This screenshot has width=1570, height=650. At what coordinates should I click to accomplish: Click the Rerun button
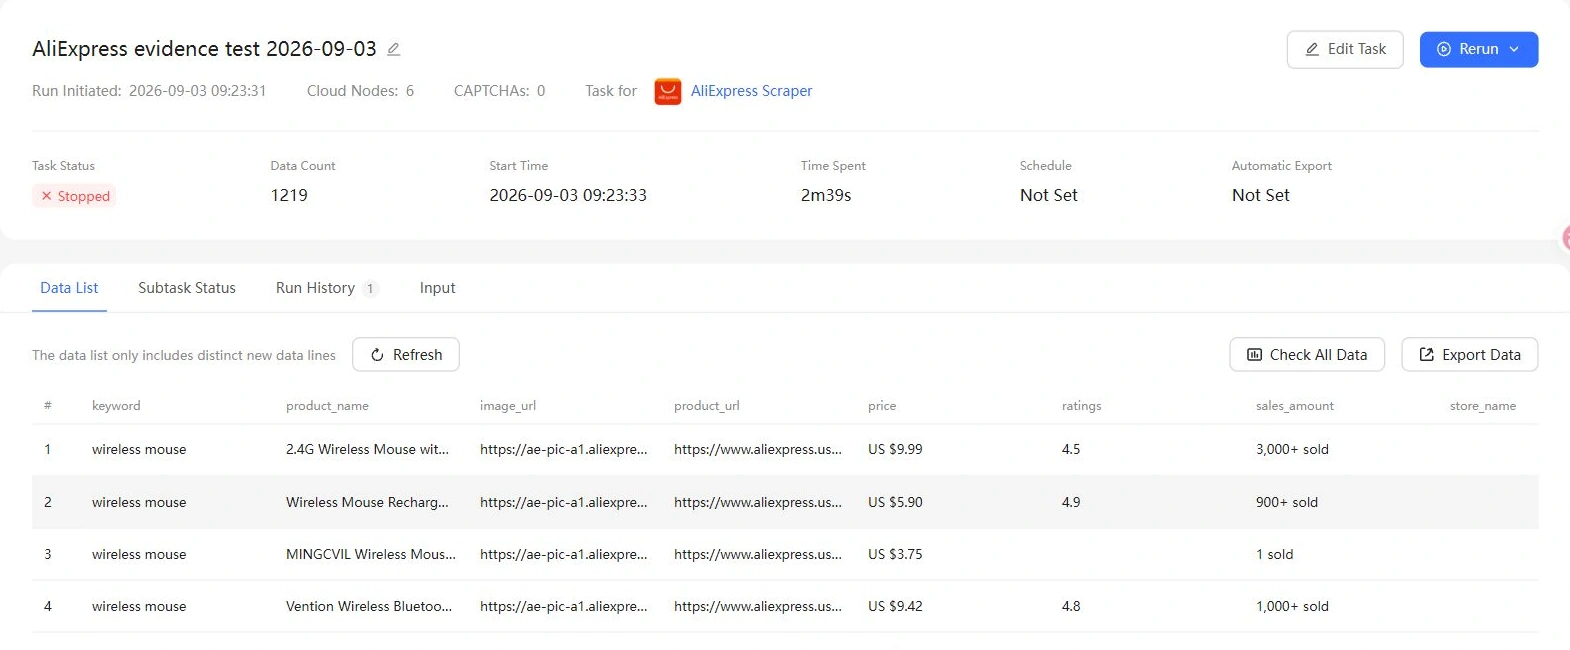[x=1479, y=49]
